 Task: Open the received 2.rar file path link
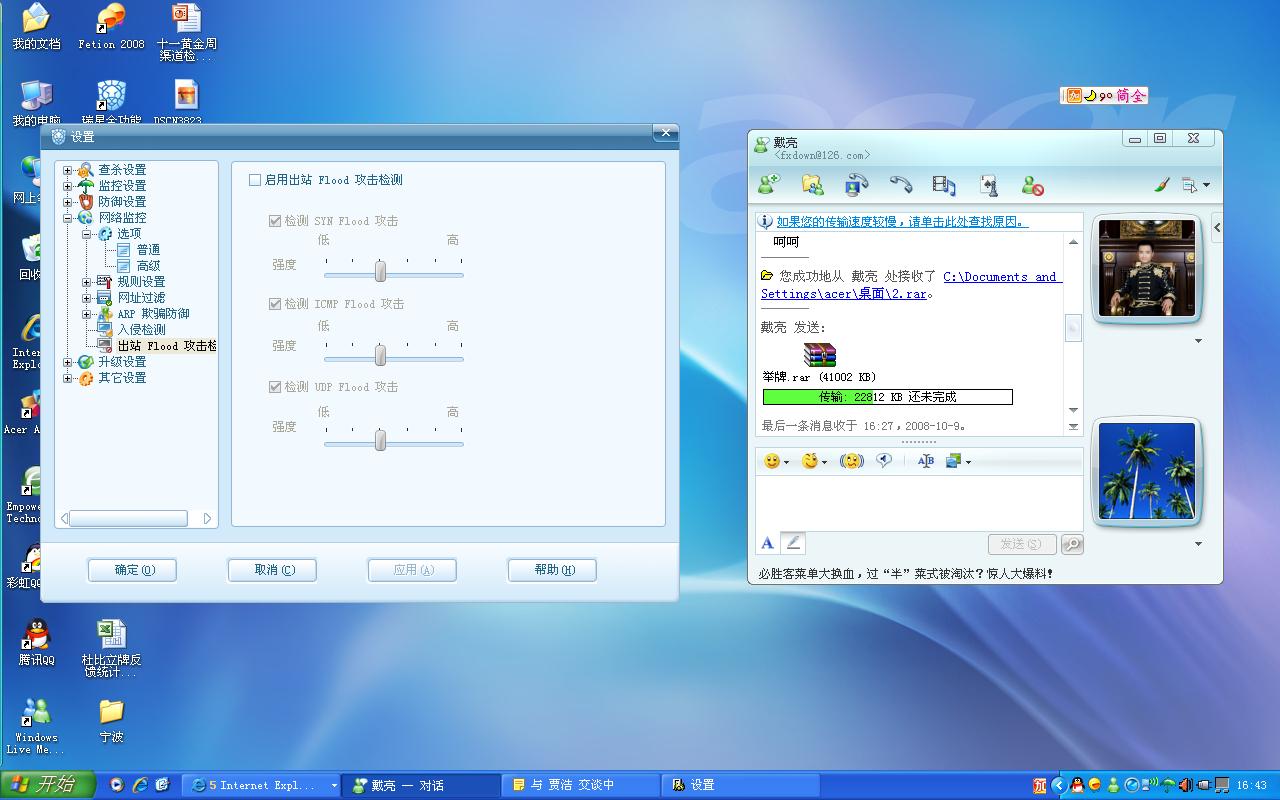(1002, 277)
